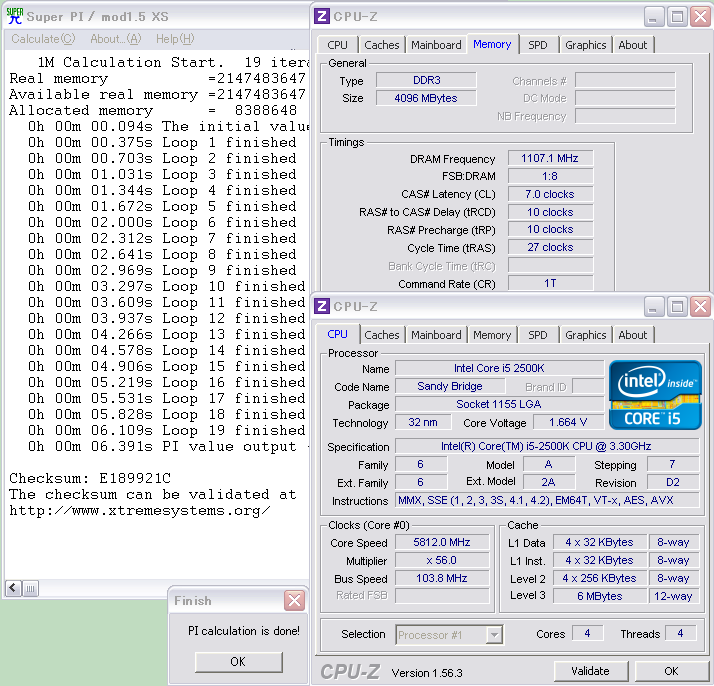Click OK button in lower CPU-Z window

(671, 671)
